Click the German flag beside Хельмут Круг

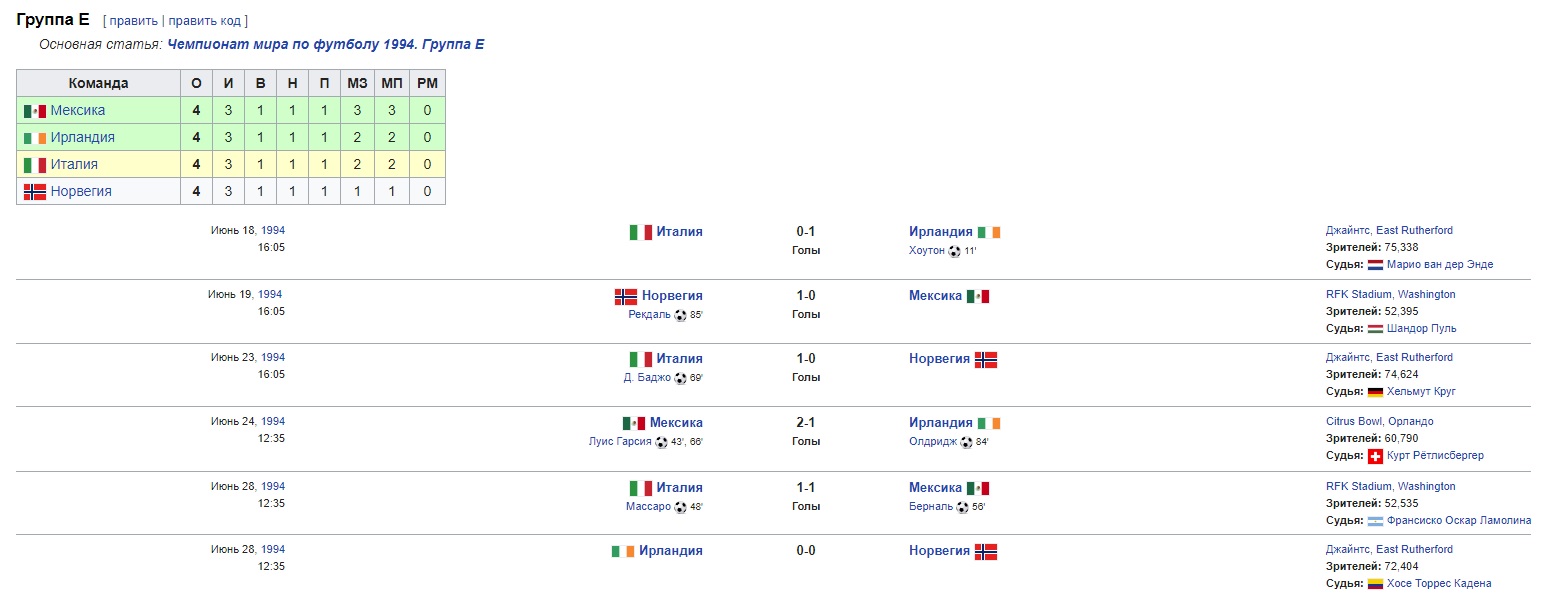(1375, 392)
